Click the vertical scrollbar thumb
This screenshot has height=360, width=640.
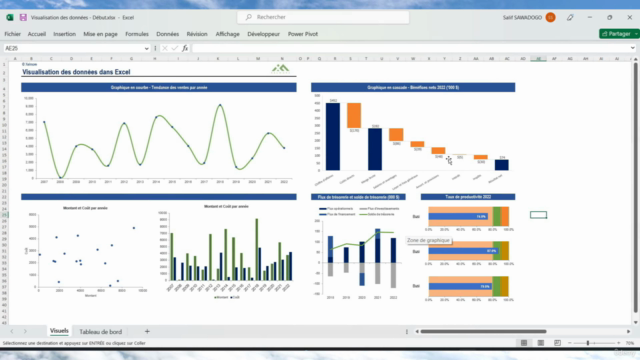[636, 188]
